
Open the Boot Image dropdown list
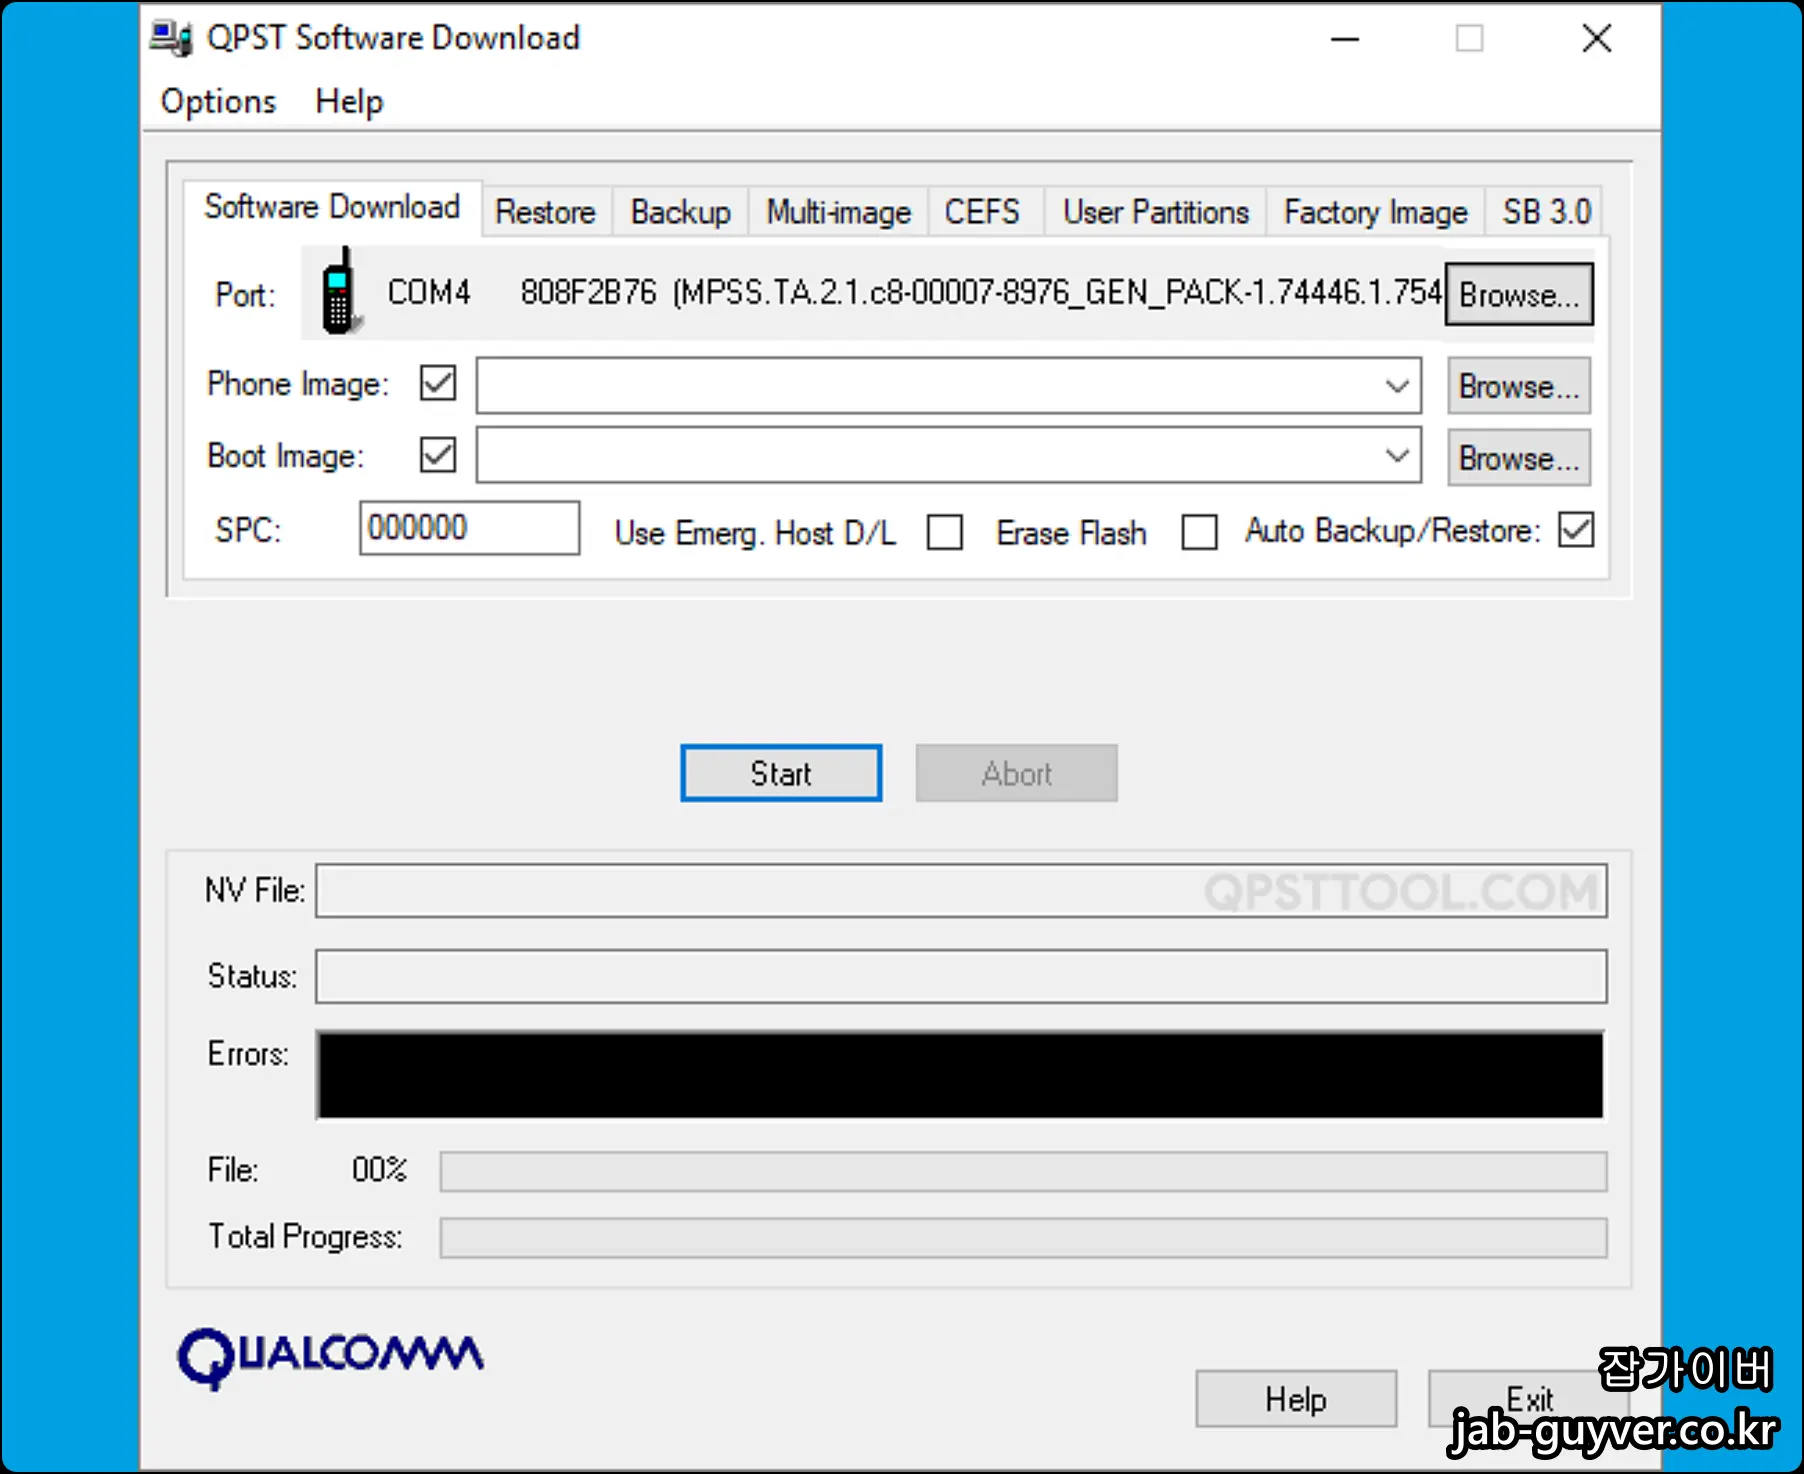click(1396, 456)
